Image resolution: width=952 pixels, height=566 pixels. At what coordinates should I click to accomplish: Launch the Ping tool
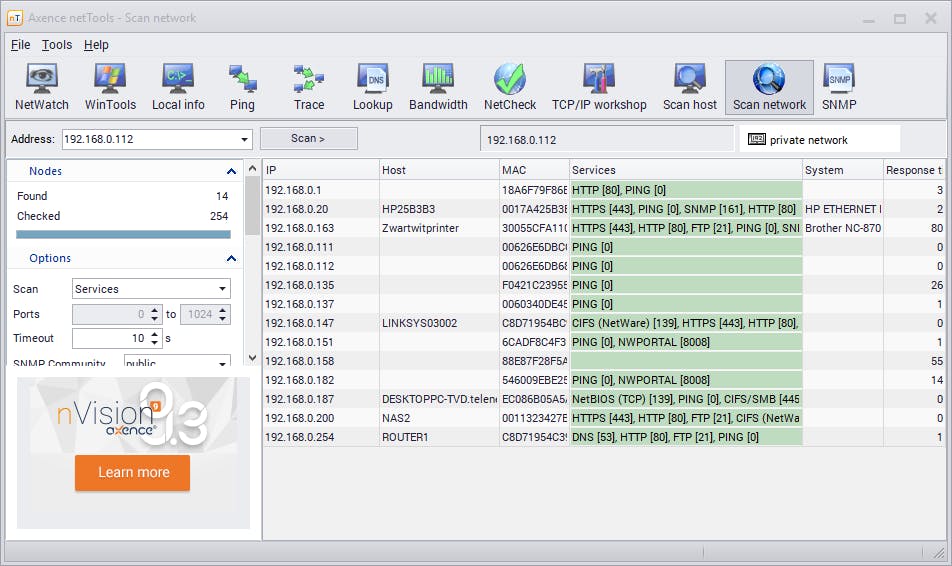click(242, 87)
